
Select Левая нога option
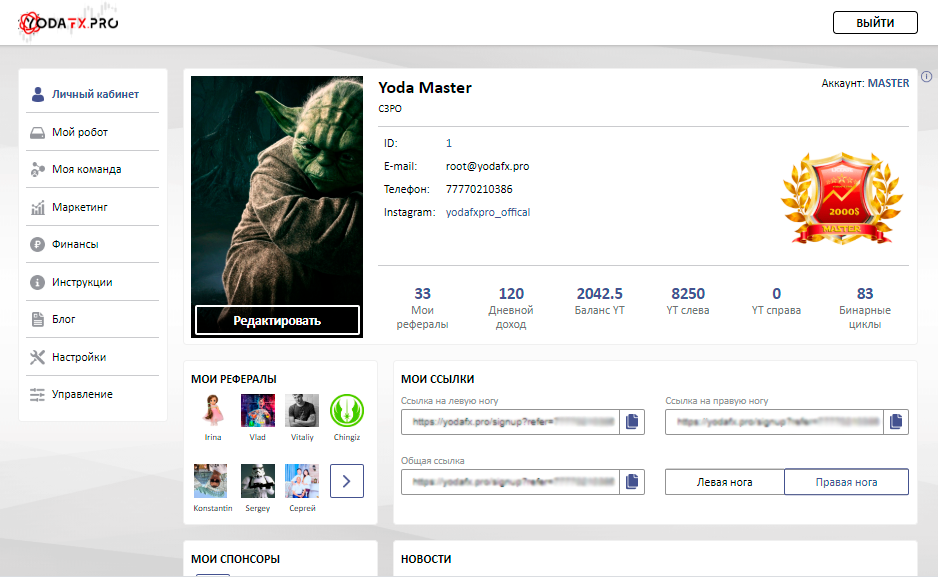pos(724,482)
